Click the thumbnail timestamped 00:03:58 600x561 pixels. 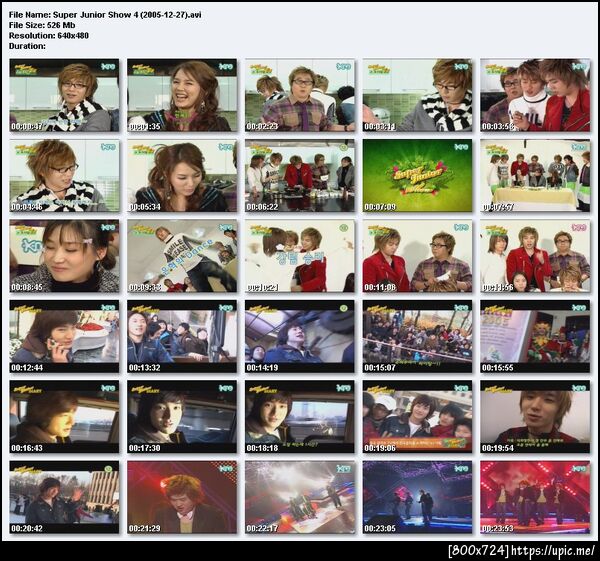tap(535, 95)
